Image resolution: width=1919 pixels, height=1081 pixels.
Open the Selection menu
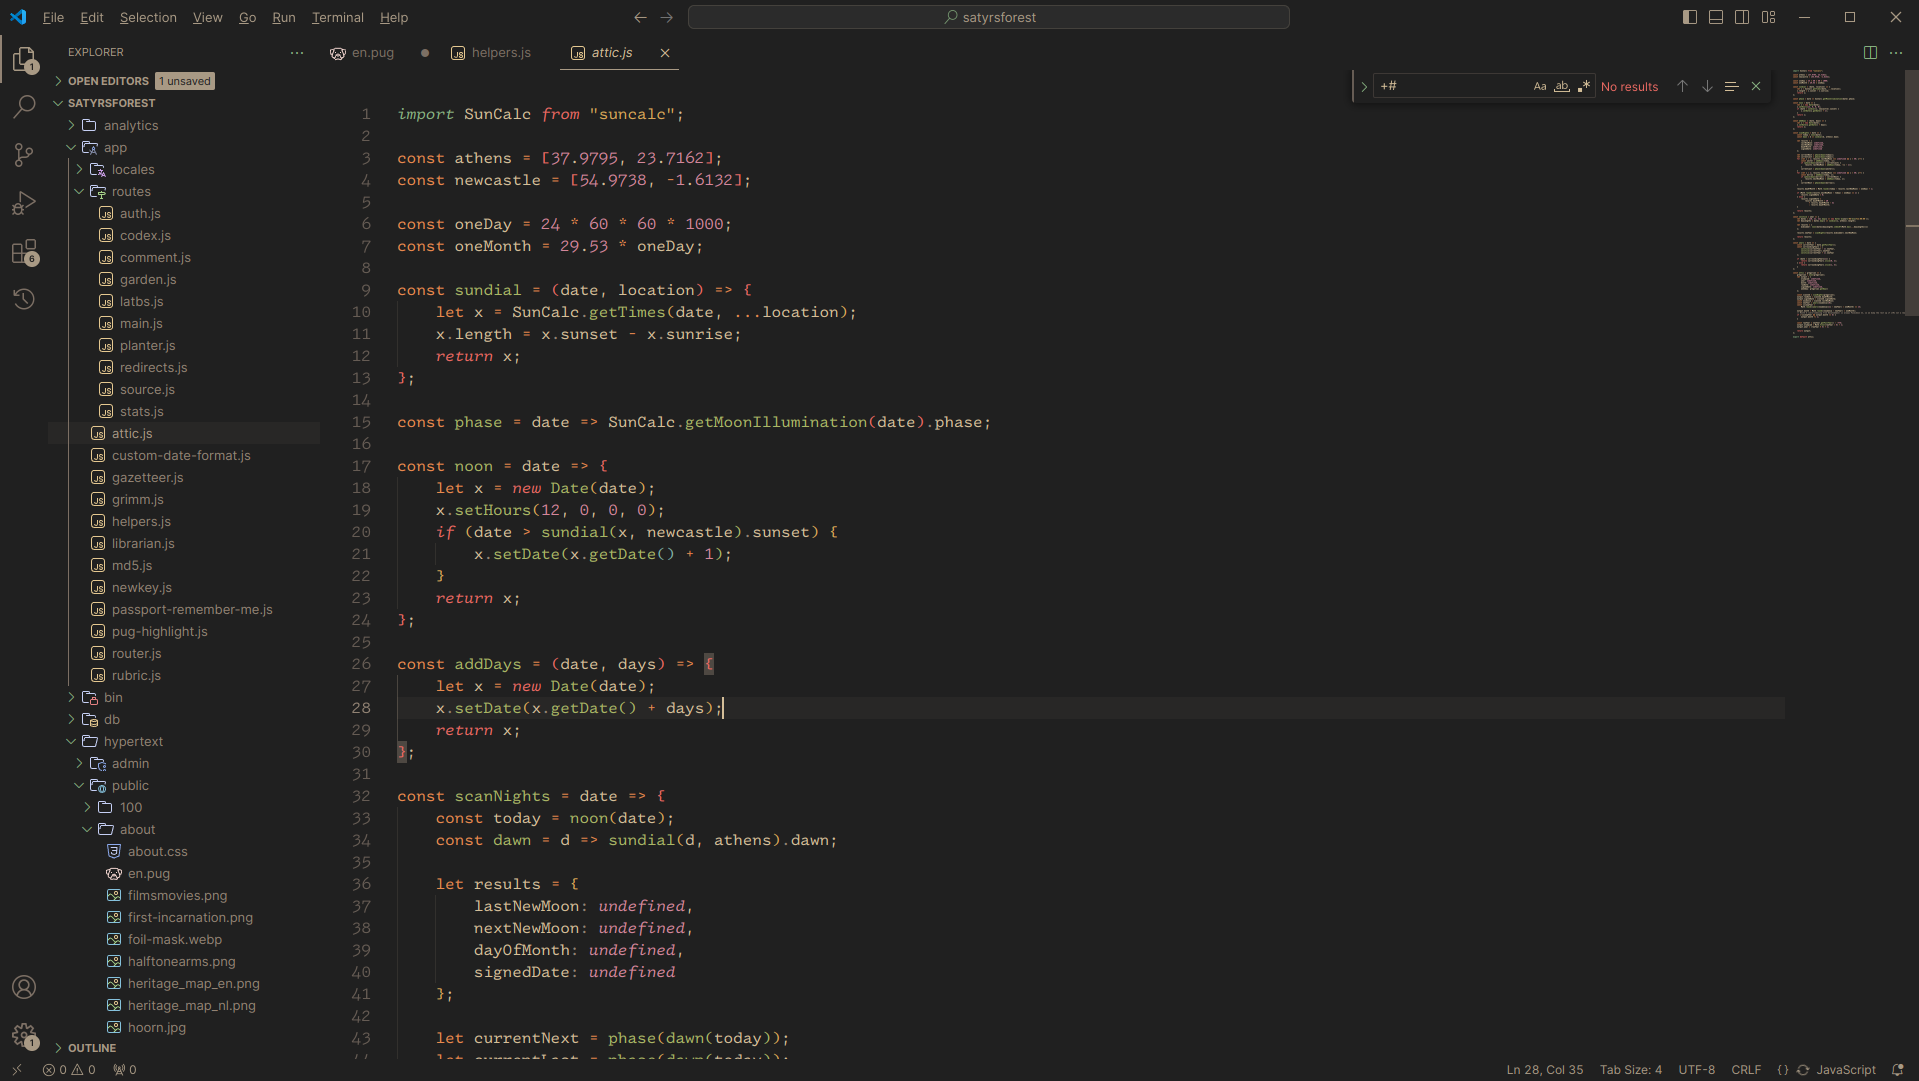coord(148,17)
